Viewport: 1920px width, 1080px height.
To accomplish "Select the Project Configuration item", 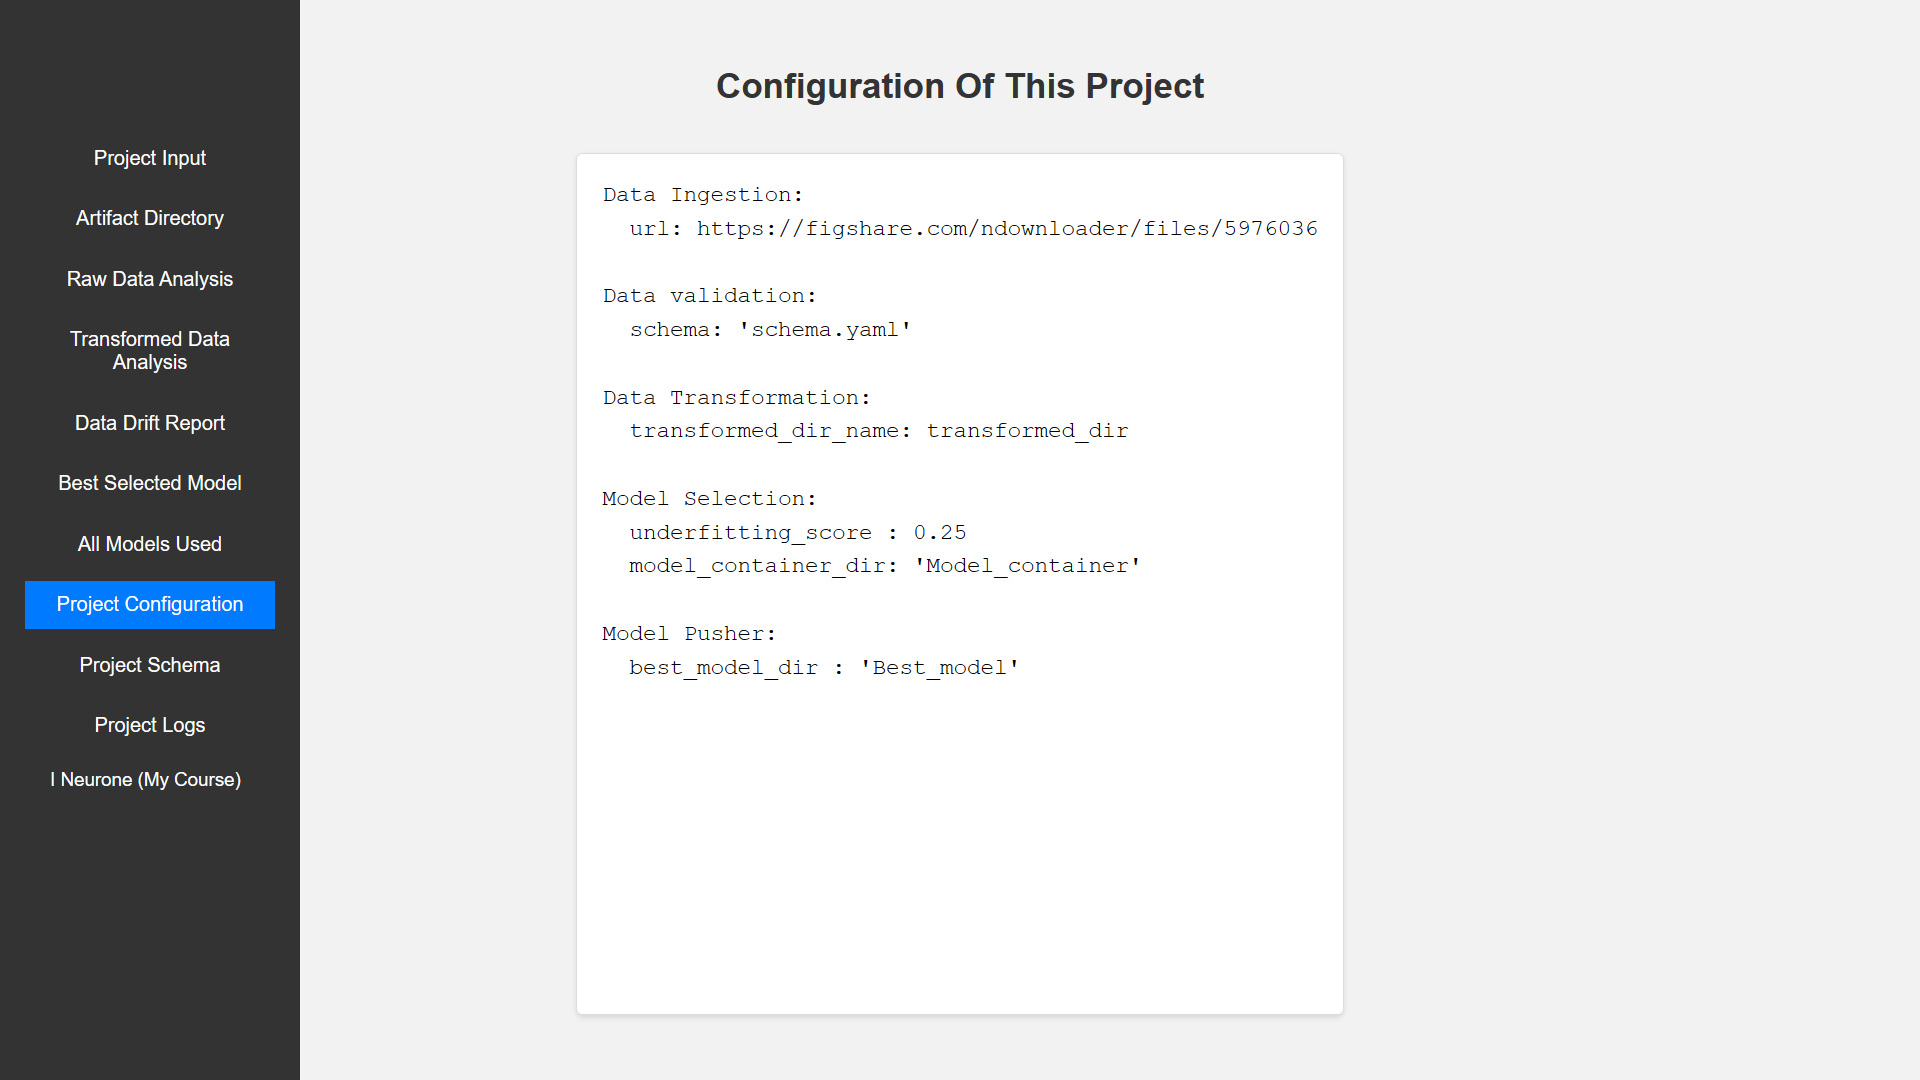I will [149, 604].
